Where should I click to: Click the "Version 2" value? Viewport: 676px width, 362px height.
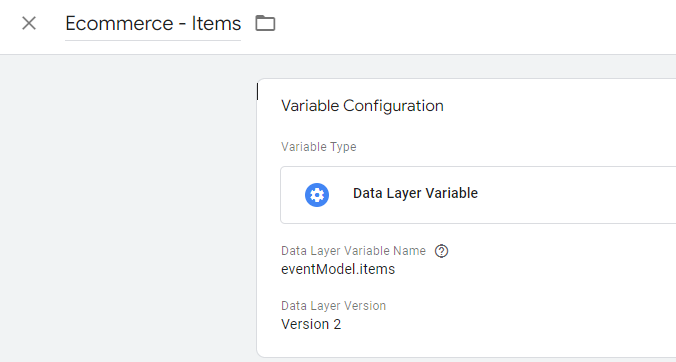[x=311, y=324]
